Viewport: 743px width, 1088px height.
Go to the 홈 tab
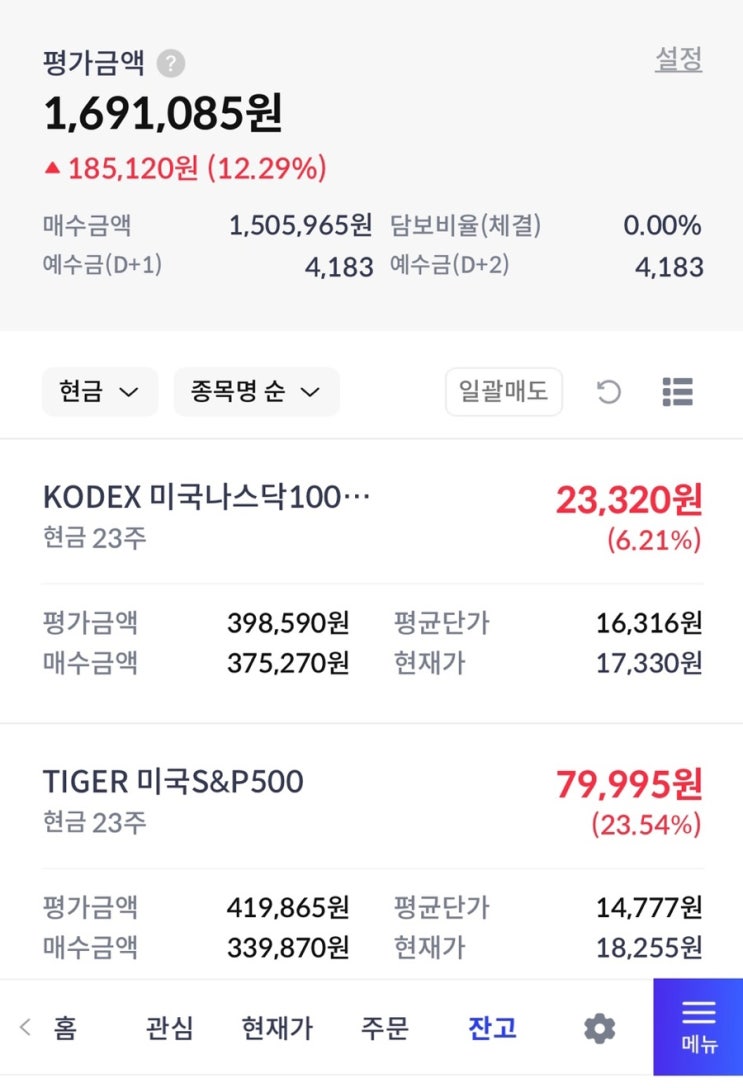click(65, 1027)
